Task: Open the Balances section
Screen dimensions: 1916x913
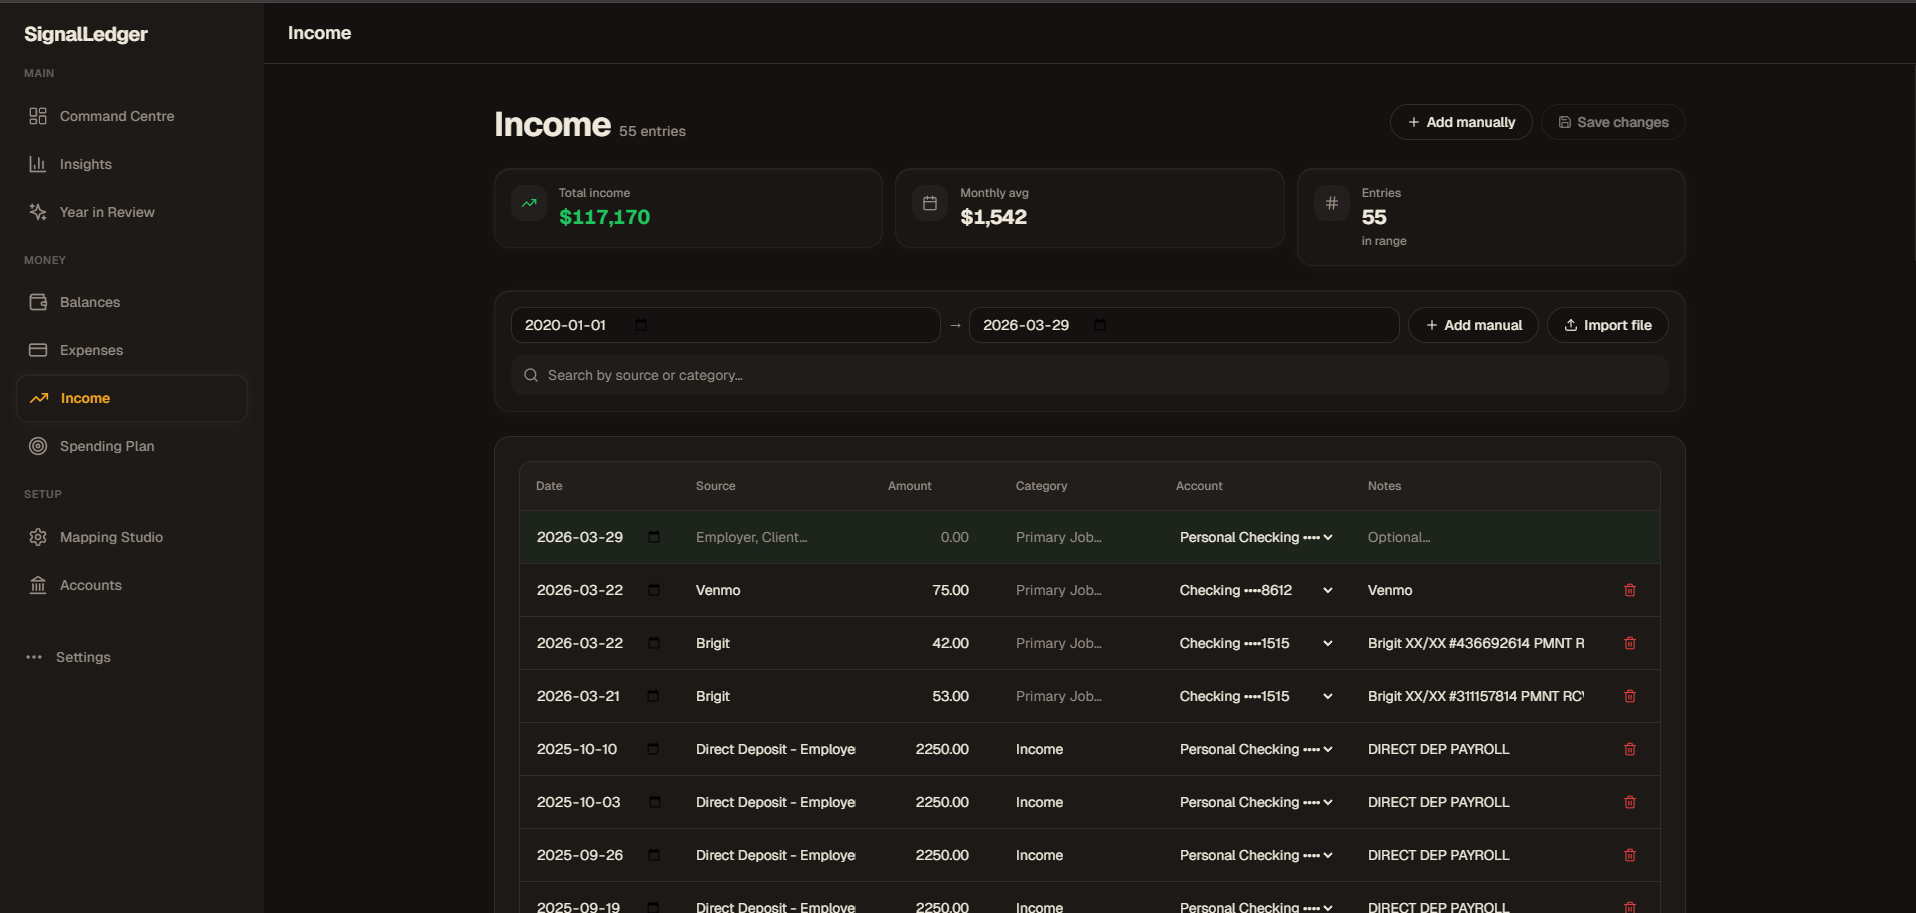Action: pos(131,302)
